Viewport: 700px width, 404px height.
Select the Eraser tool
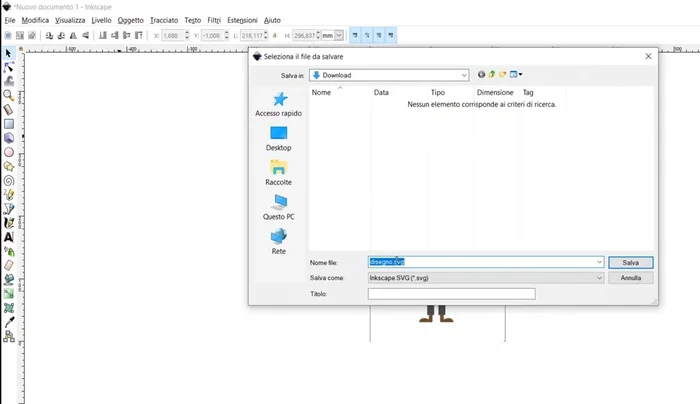coord(8,265)
